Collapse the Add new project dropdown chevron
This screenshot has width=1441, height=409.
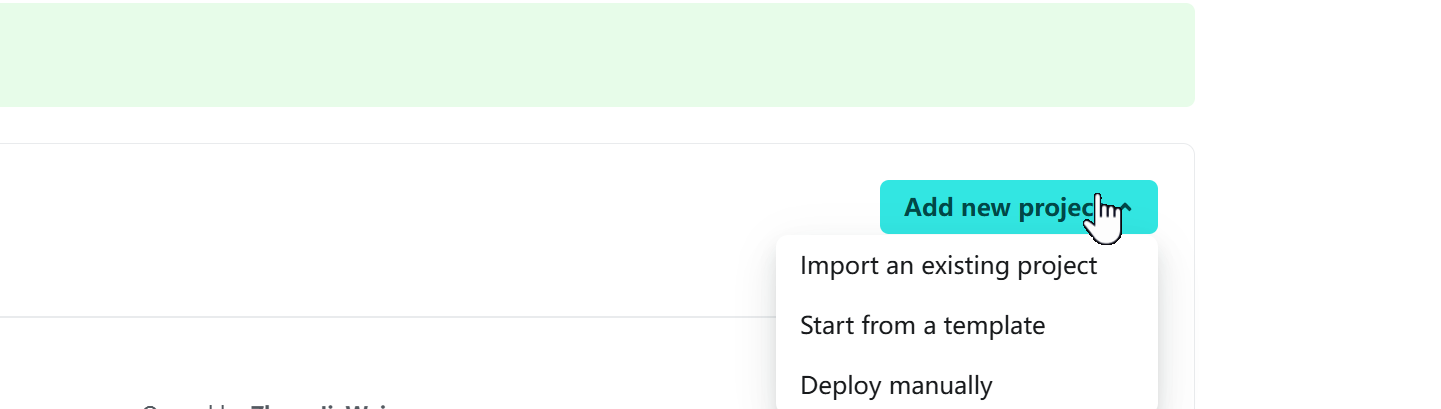pyautogui.click(x=1127, y=207)
